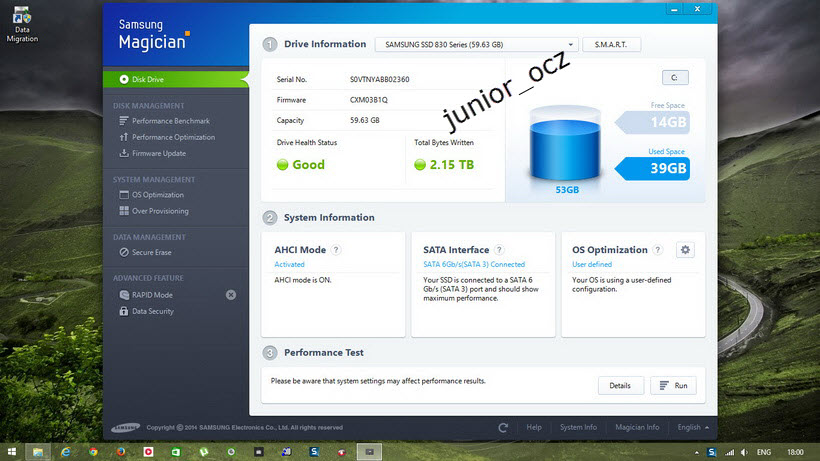
Task: Open OS Optimization gear settings
Action: point(685,250)
